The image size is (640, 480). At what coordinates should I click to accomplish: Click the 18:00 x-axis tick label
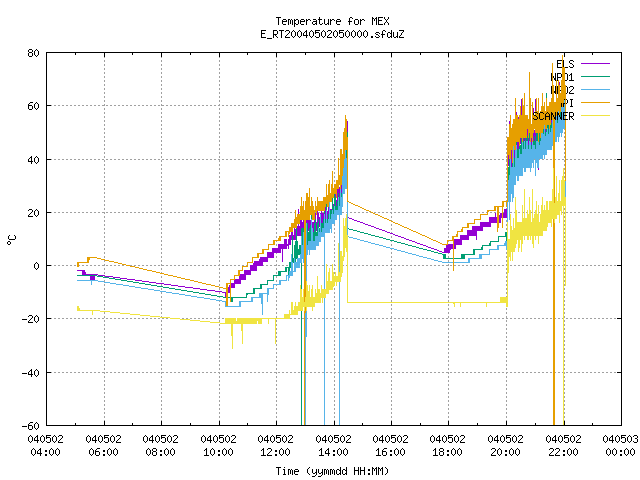pos(448,452)
